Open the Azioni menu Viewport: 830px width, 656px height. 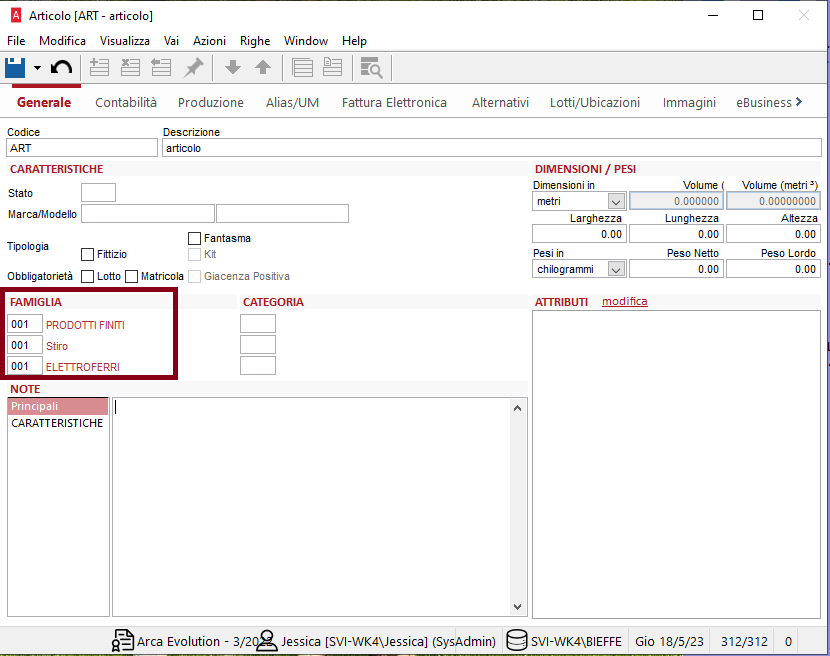click(209, 41)
